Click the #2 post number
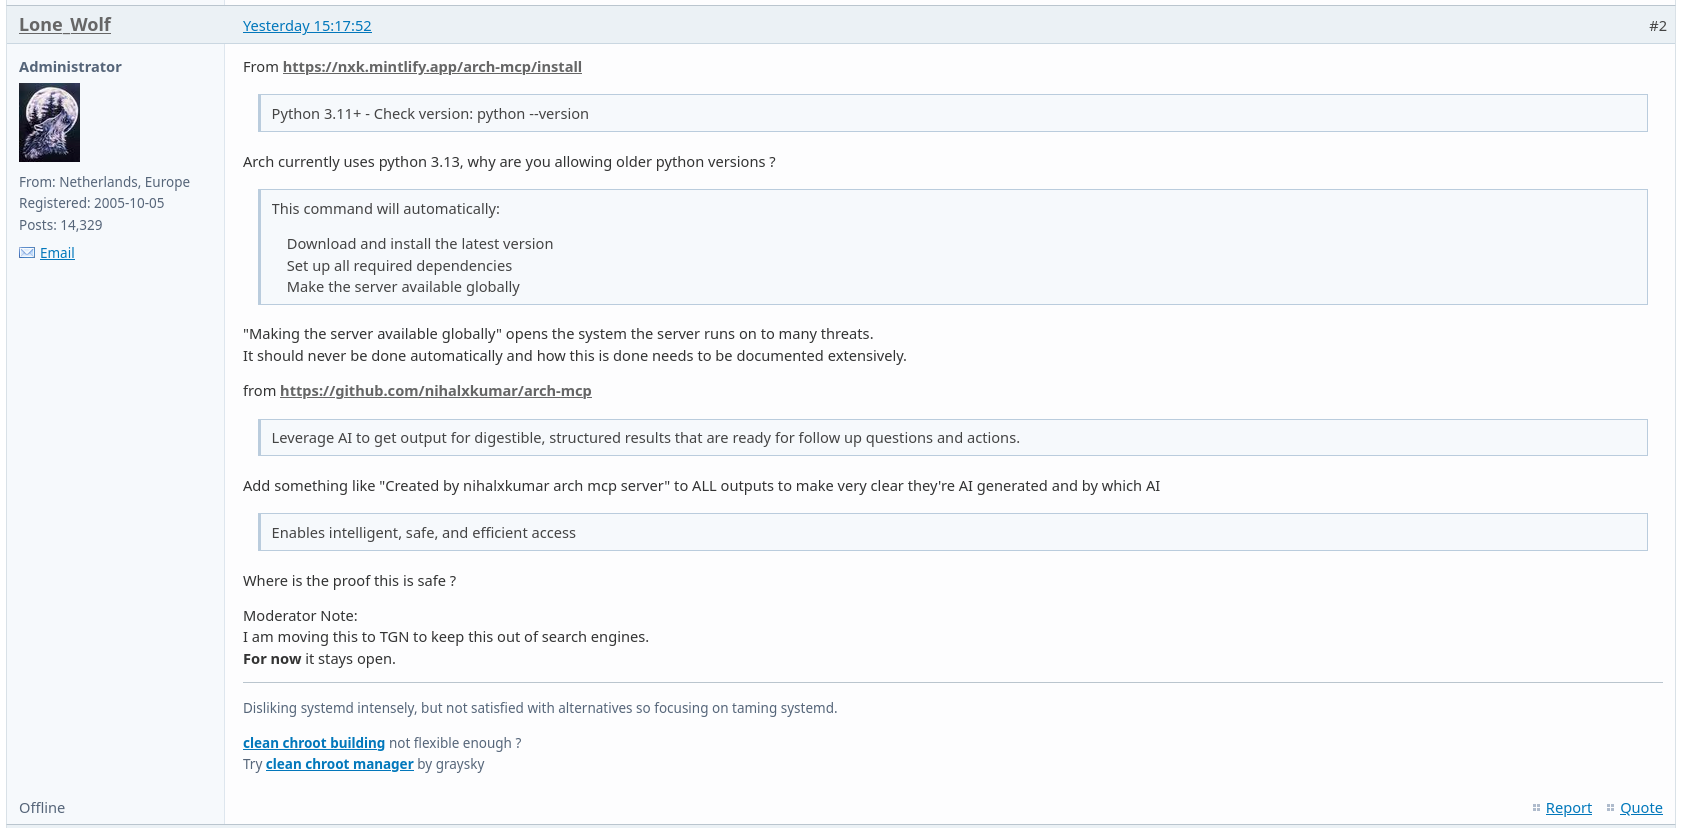The width and height of the screenshot is (1683, 828). coord(1657,26)
